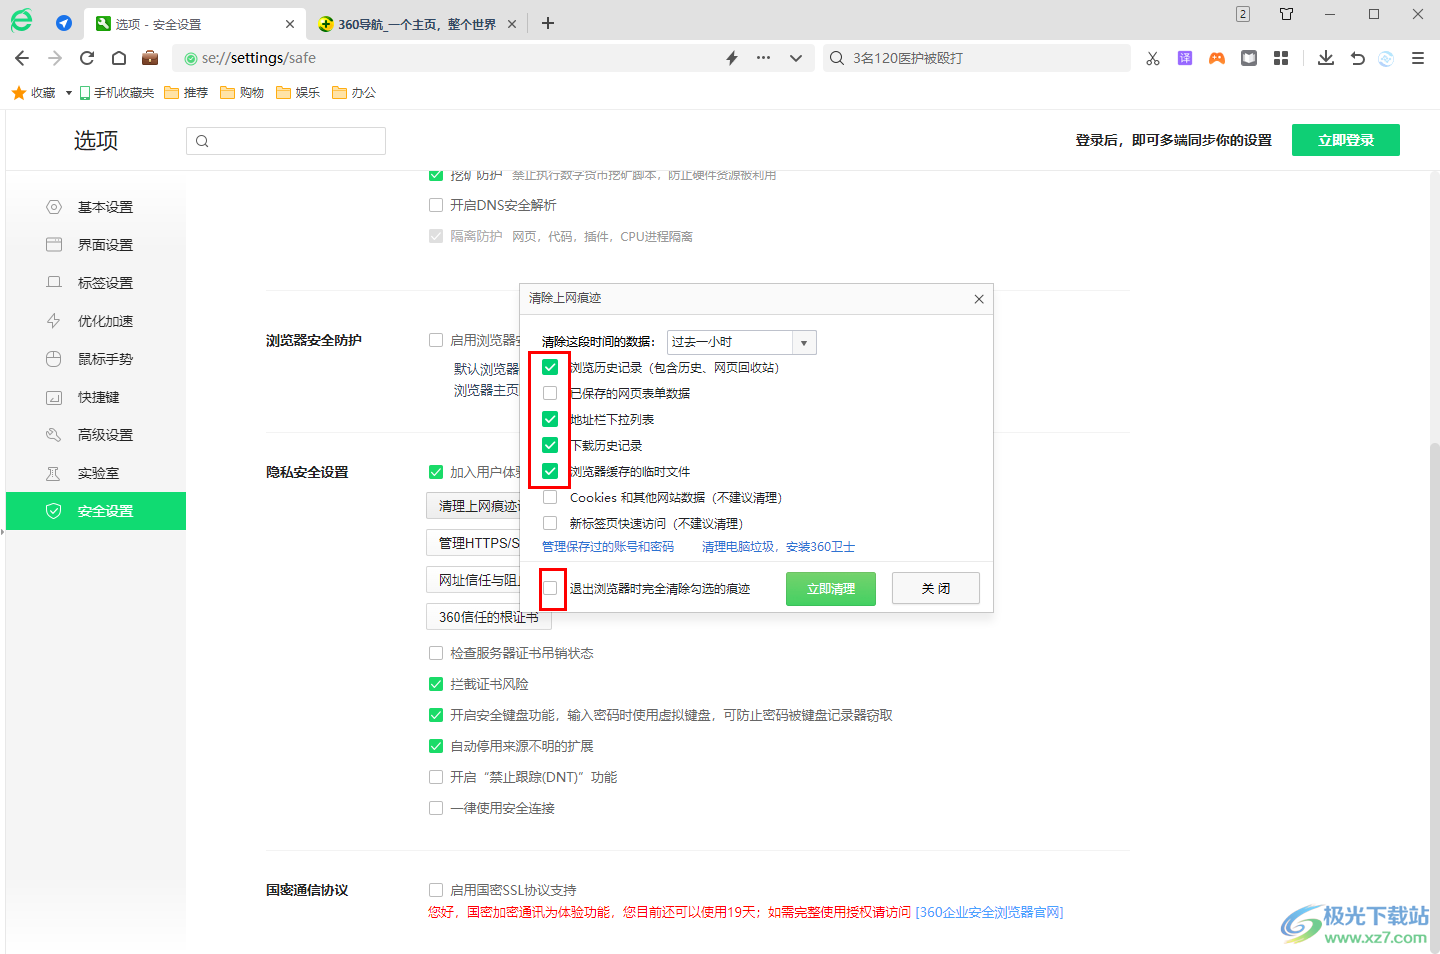1440x954 pixels.
Task: Open the main hamburger menu
Action: [x=1418, y=58]
